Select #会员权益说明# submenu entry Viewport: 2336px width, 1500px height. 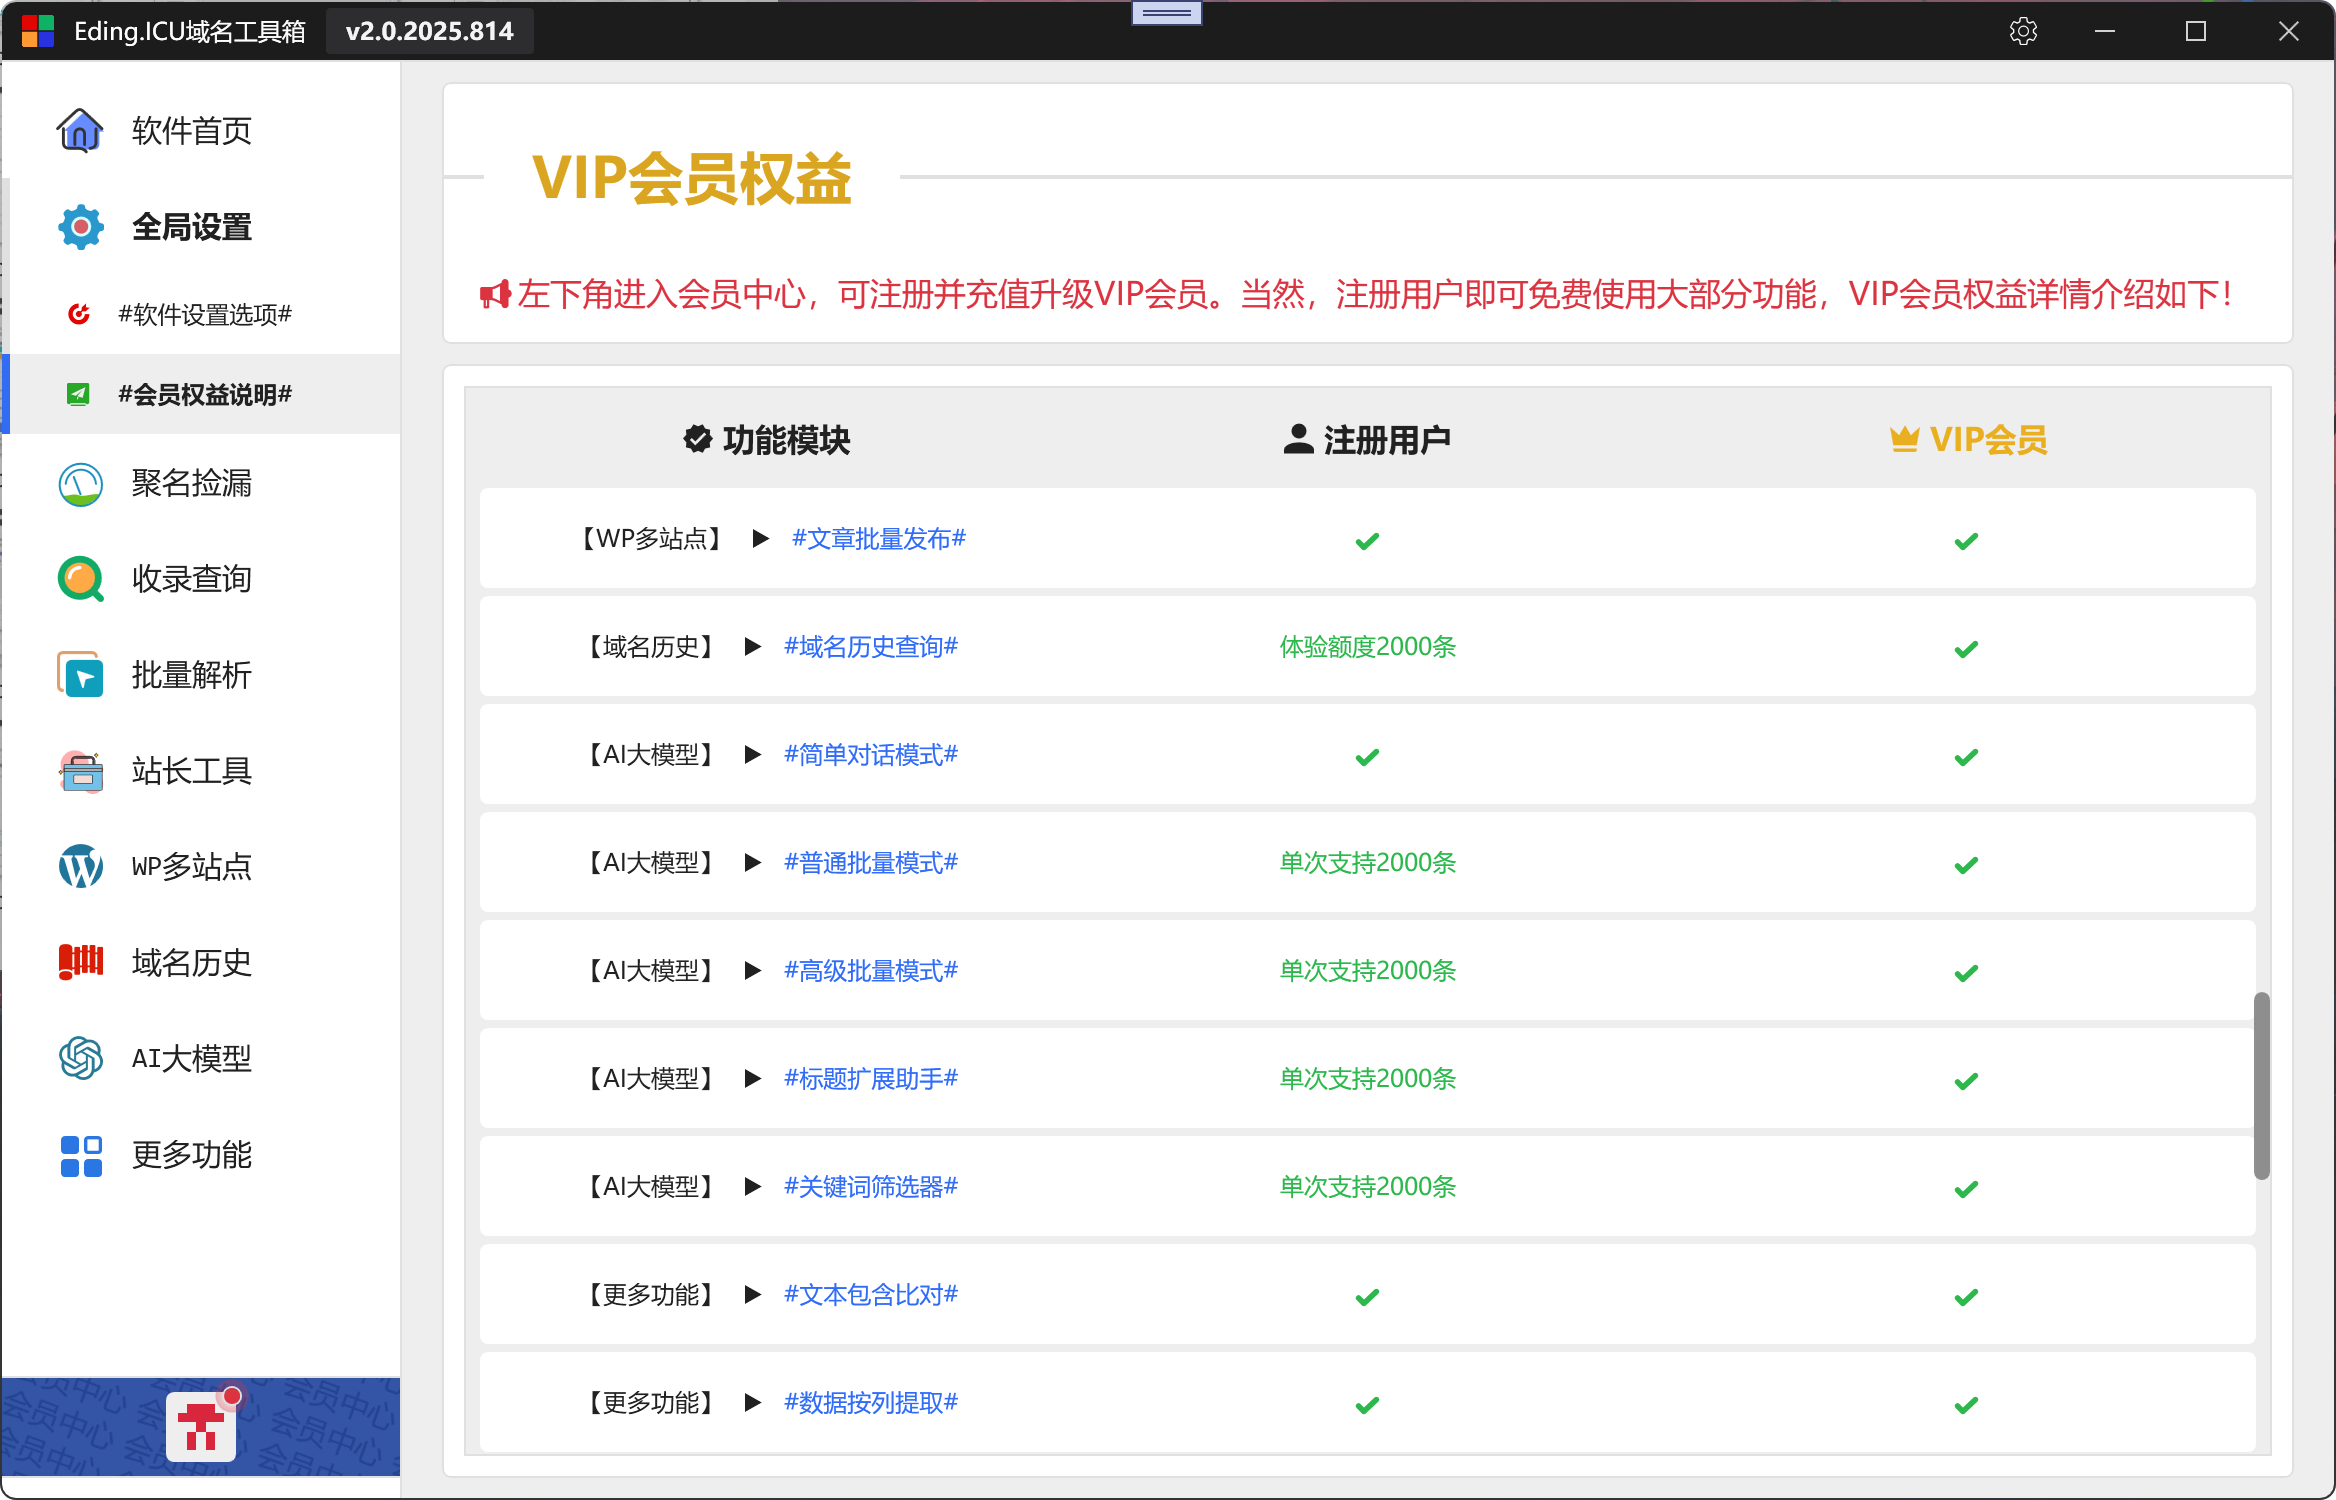click(200, 394)
